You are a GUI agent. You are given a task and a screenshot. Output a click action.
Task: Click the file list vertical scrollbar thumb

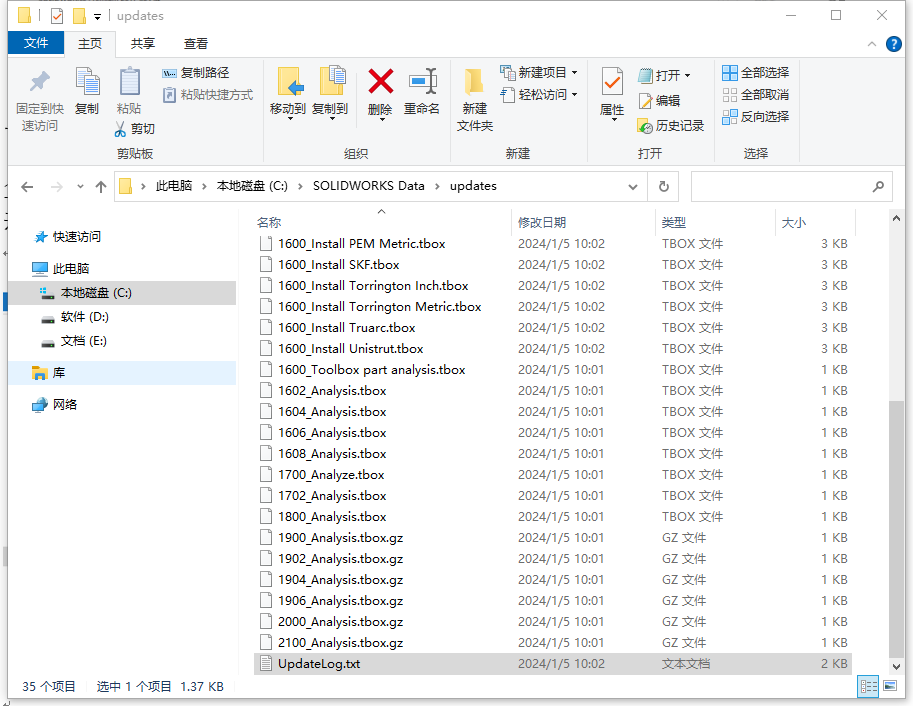coord(896,529)
